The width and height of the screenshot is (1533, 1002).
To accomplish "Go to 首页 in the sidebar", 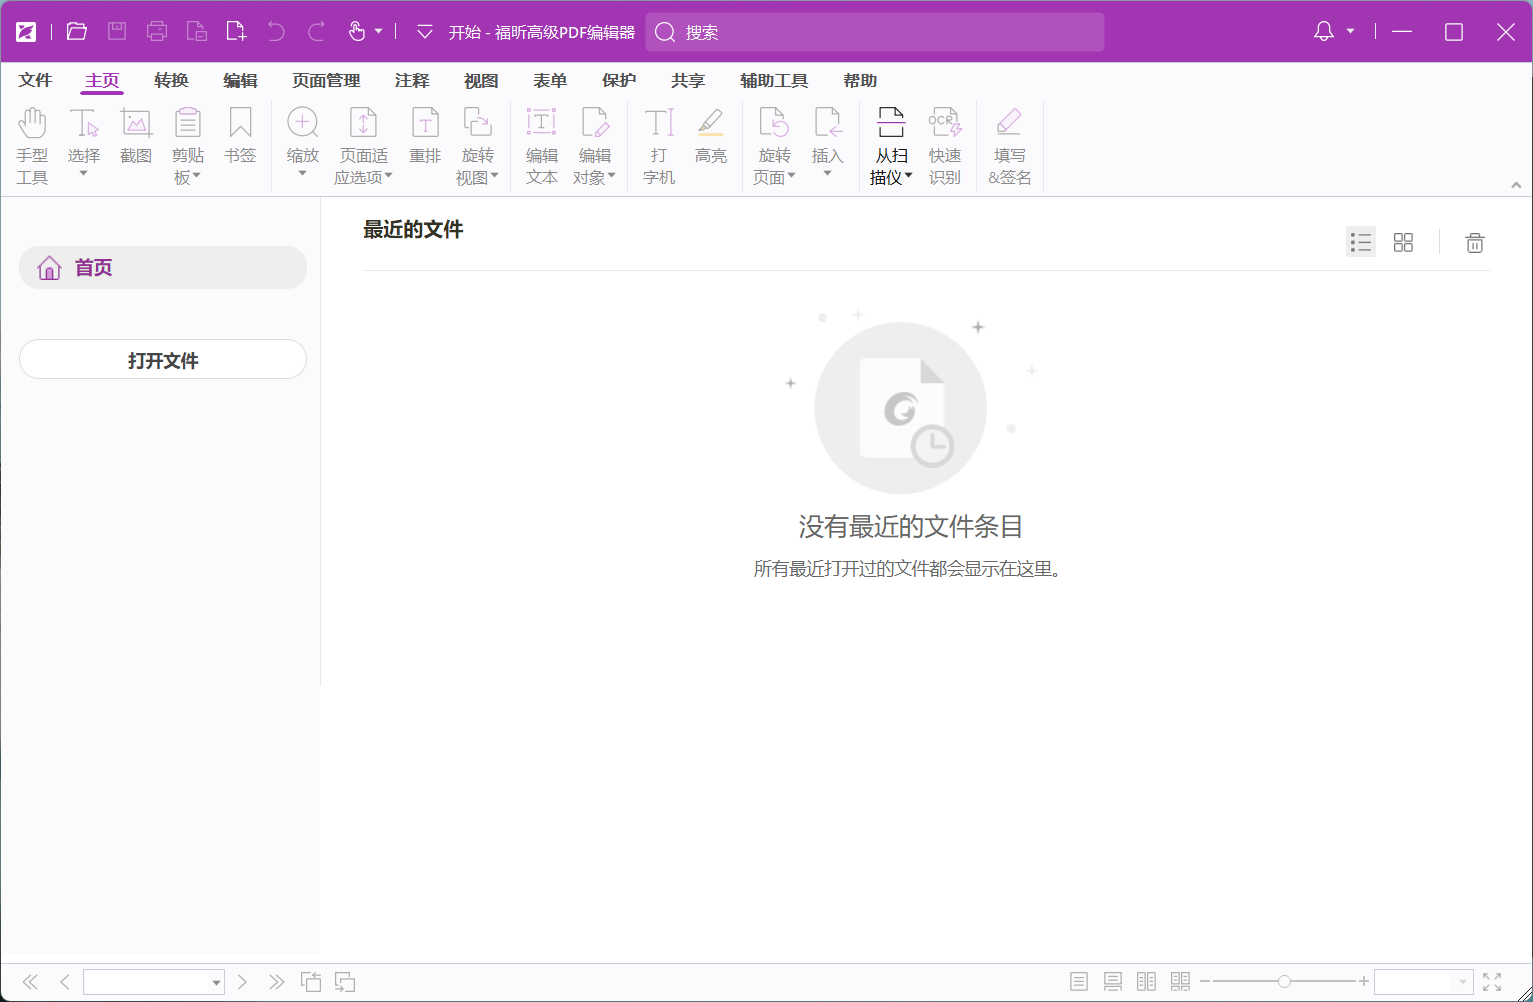I will pyautogui.click(x=91, y=267).
